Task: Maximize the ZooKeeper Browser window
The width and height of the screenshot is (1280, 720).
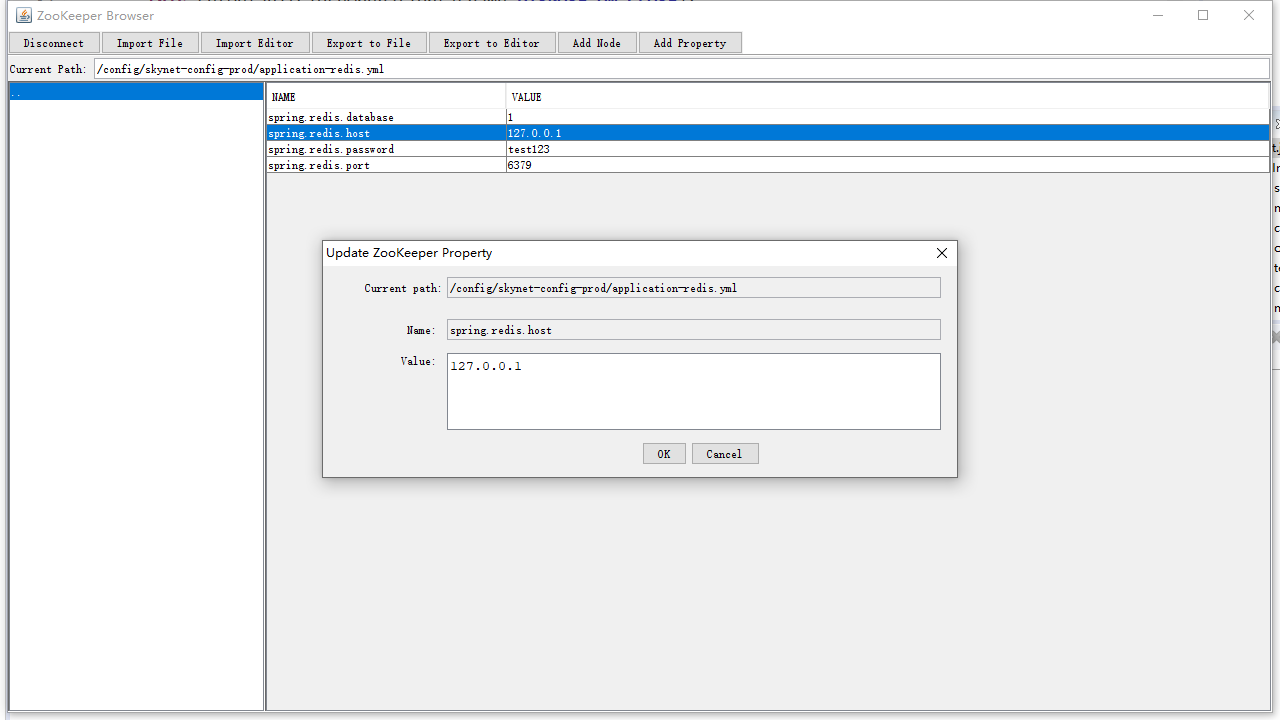Action: [1203, 15]
